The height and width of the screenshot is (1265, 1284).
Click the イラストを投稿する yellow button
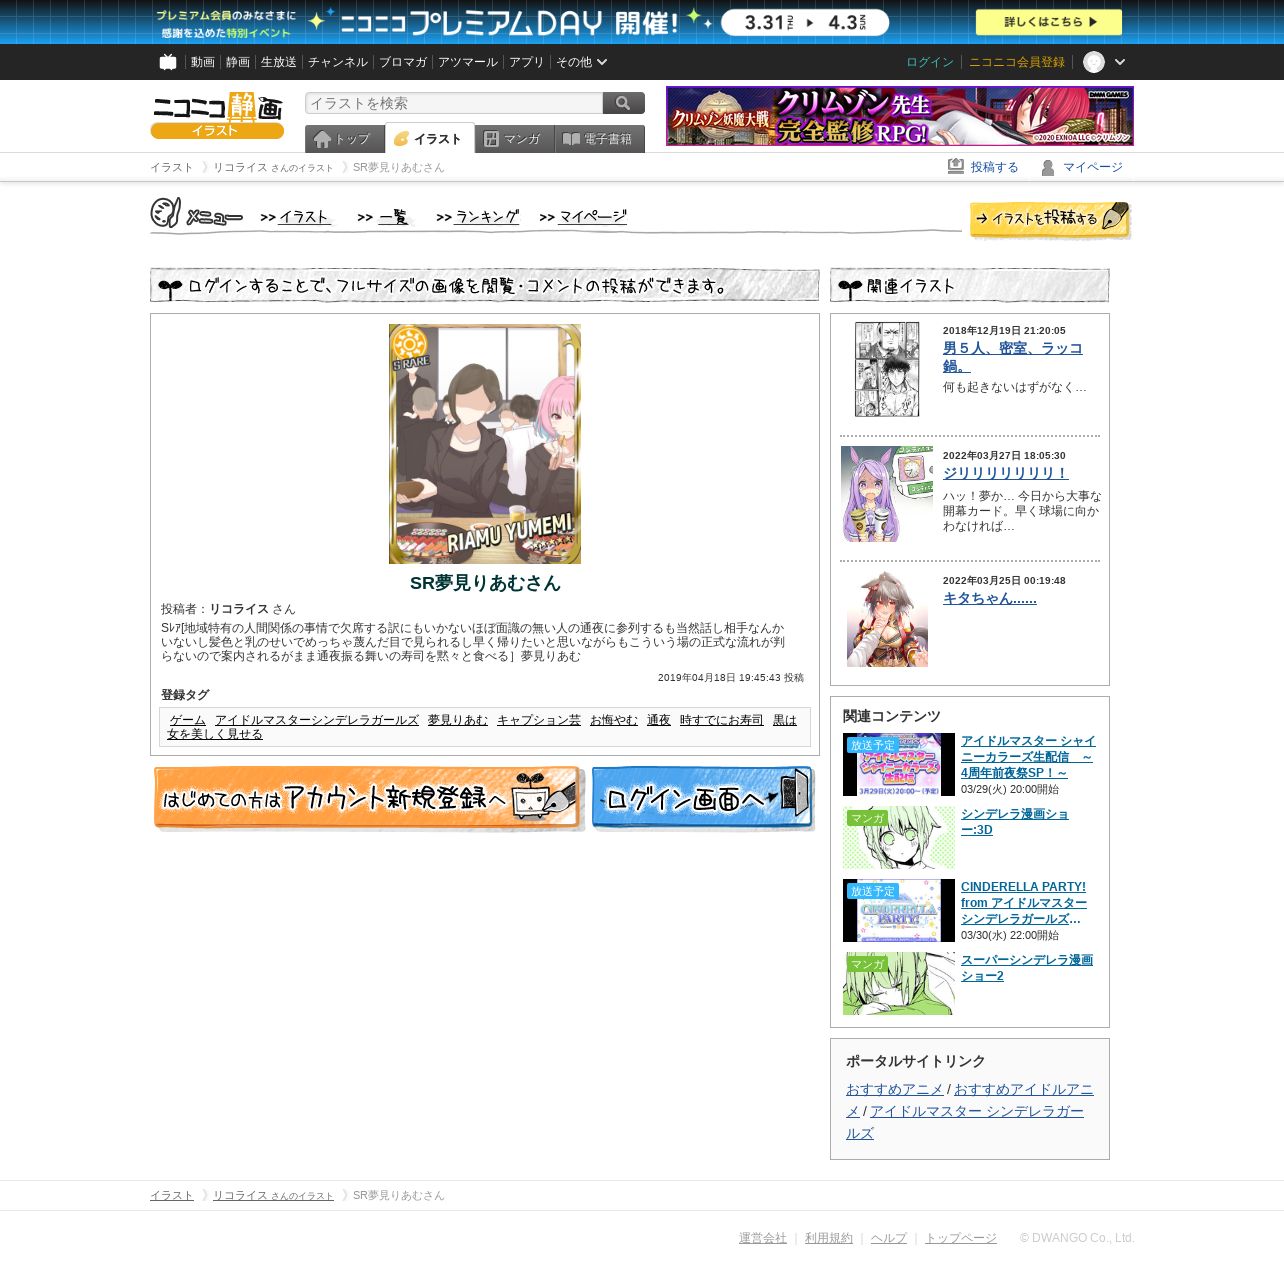click(1050, 220)
